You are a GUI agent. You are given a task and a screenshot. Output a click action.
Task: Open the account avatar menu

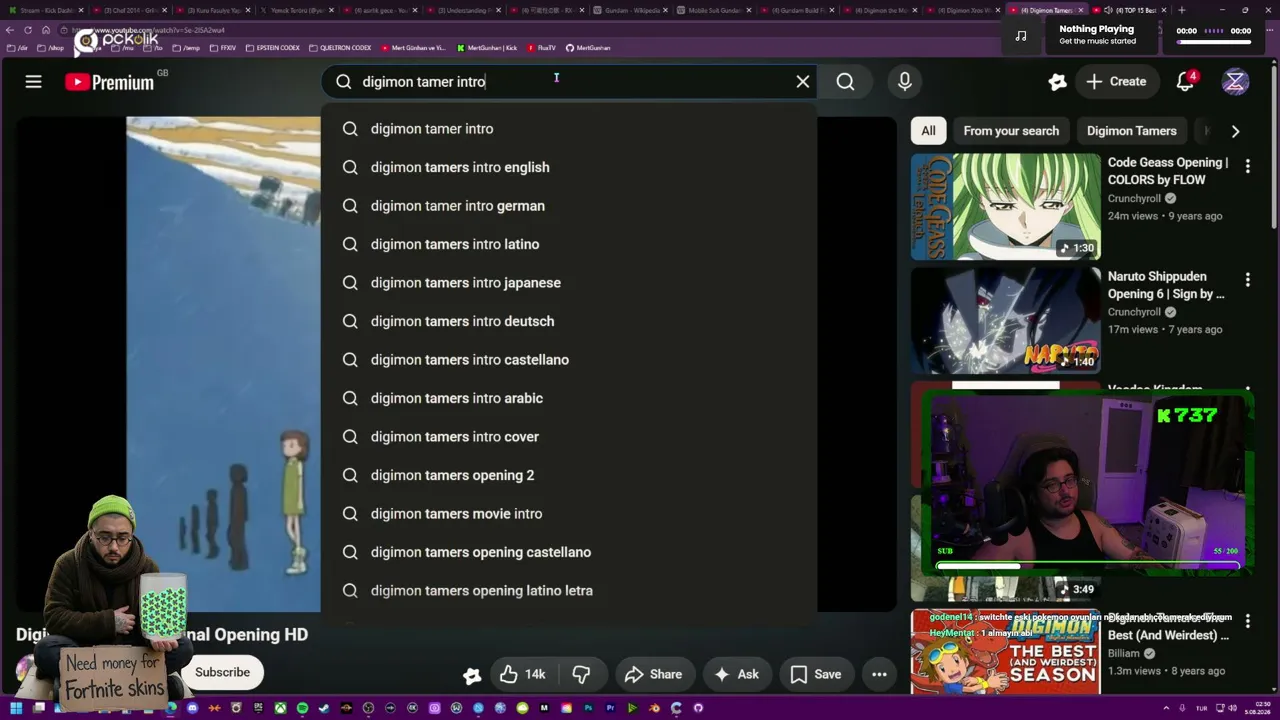coord(1235,82)
